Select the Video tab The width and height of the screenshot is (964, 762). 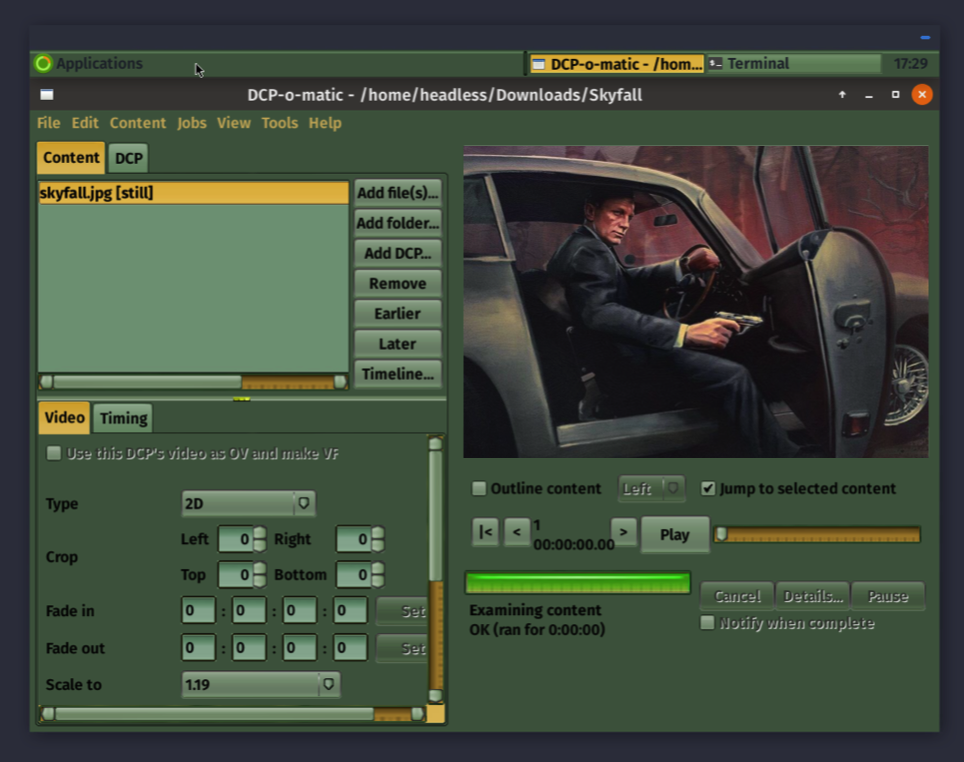[x=65, y=417]
